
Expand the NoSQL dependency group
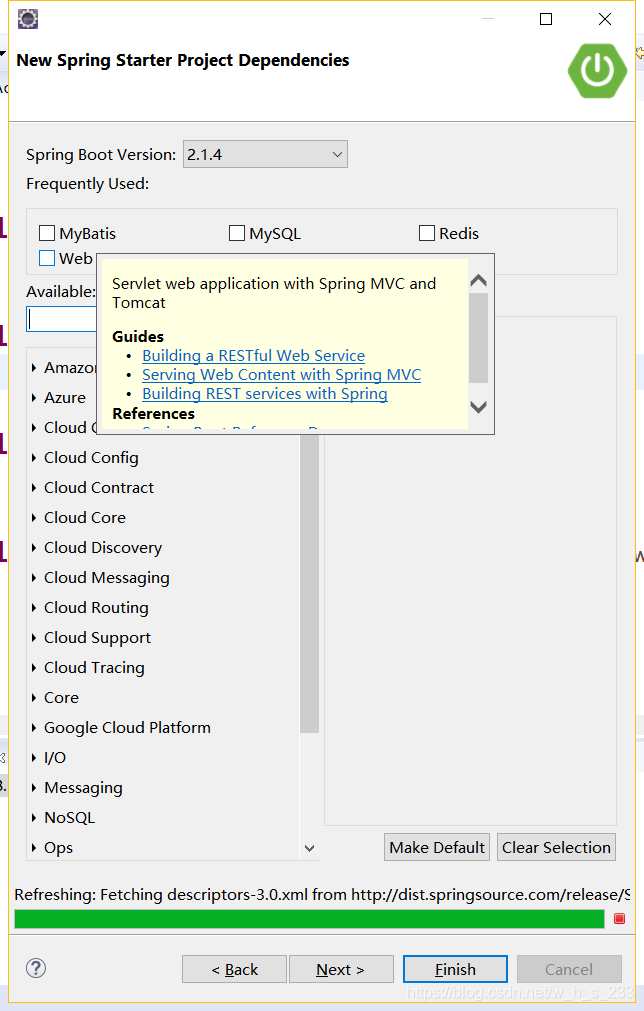(34, 818)
